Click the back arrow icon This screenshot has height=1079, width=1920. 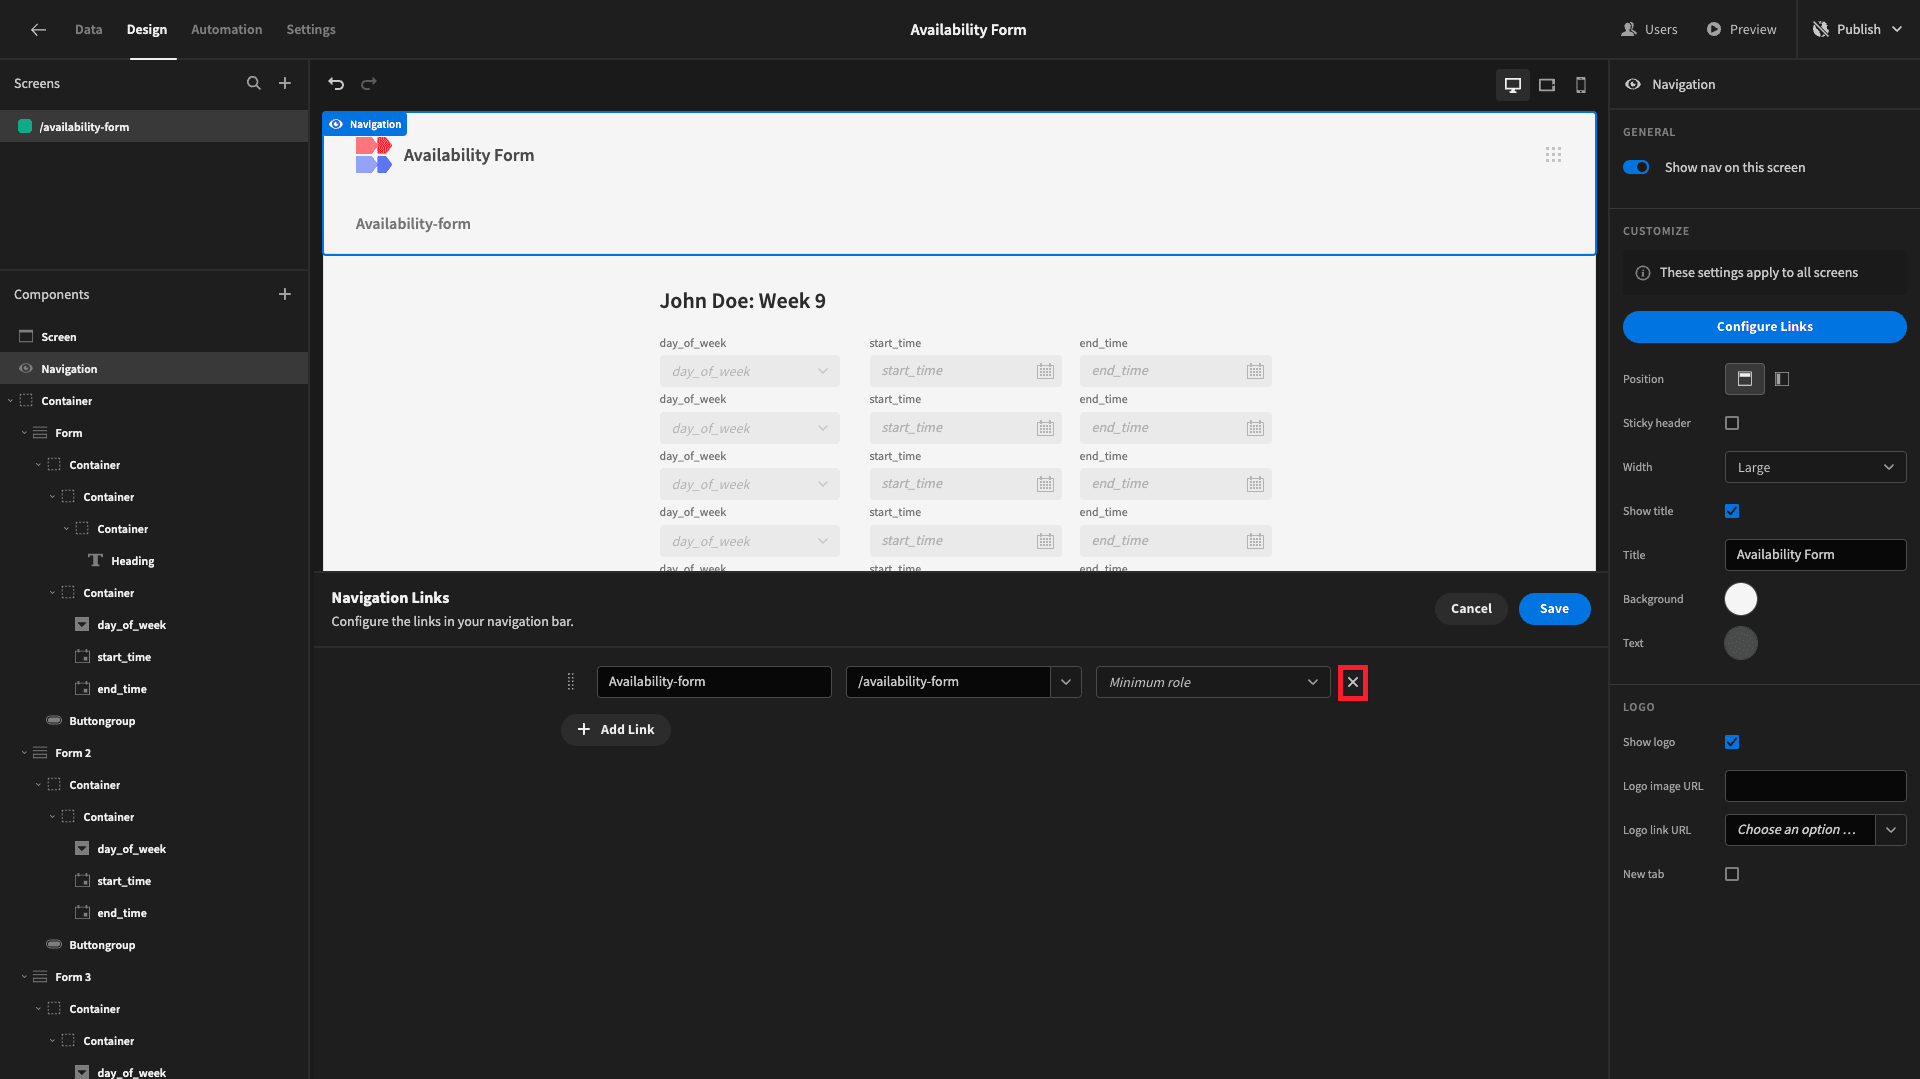(38, 30)
